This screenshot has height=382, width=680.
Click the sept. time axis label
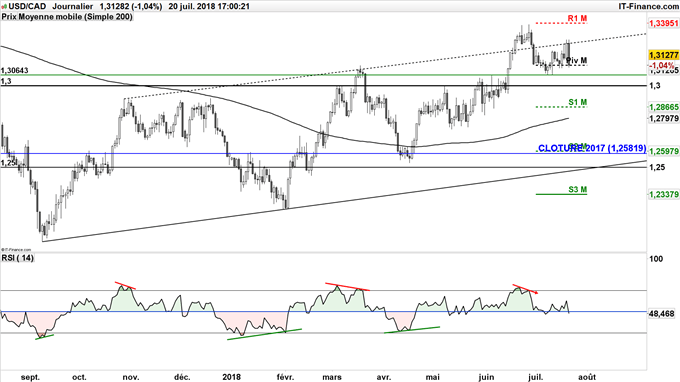pos(30,377)
